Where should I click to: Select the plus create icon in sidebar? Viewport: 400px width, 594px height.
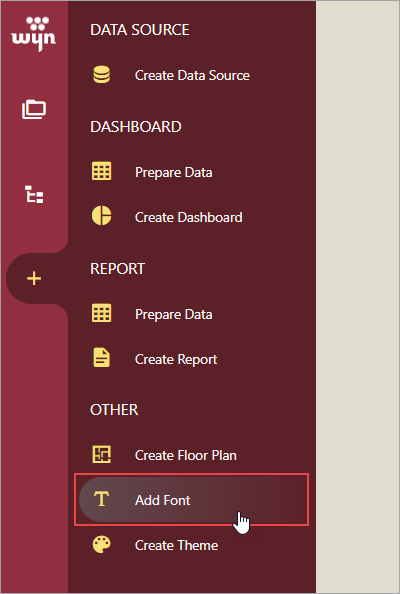tap(34, 279)
